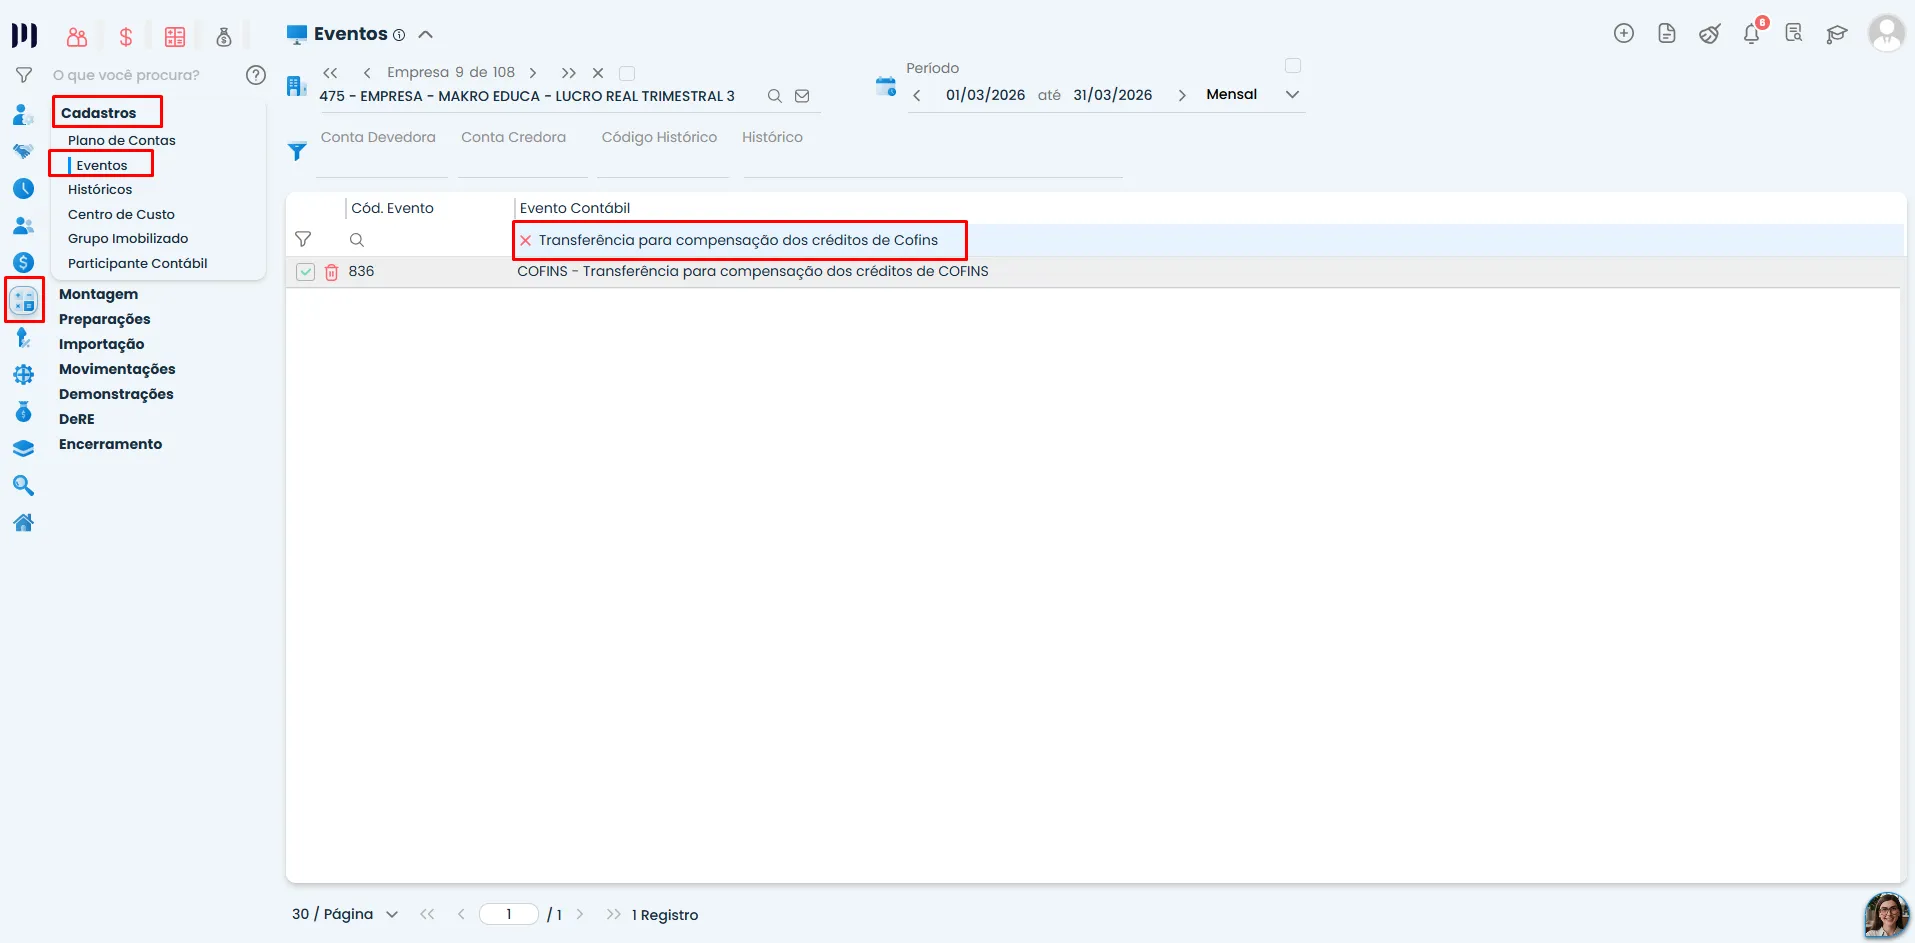
Task: Open the people module icon in top bar
Action: [77, 37]
